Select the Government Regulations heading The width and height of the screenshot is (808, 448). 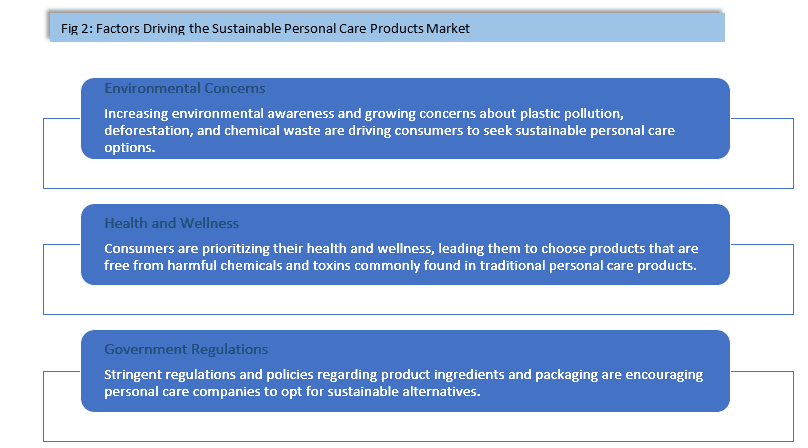pyautogui.click(x=186, y=349)
